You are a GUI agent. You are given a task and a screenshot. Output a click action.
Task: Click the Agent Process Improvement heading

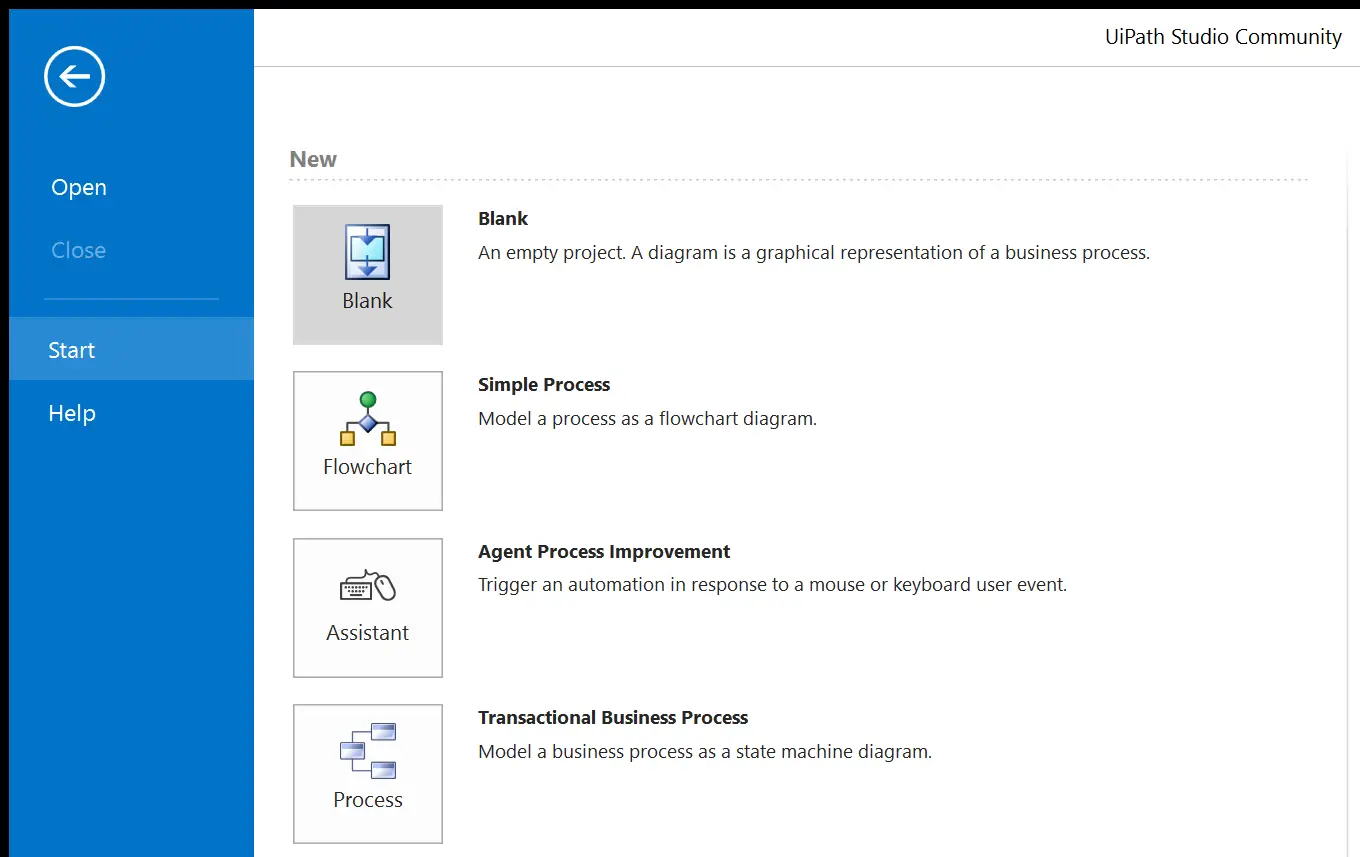604,552
